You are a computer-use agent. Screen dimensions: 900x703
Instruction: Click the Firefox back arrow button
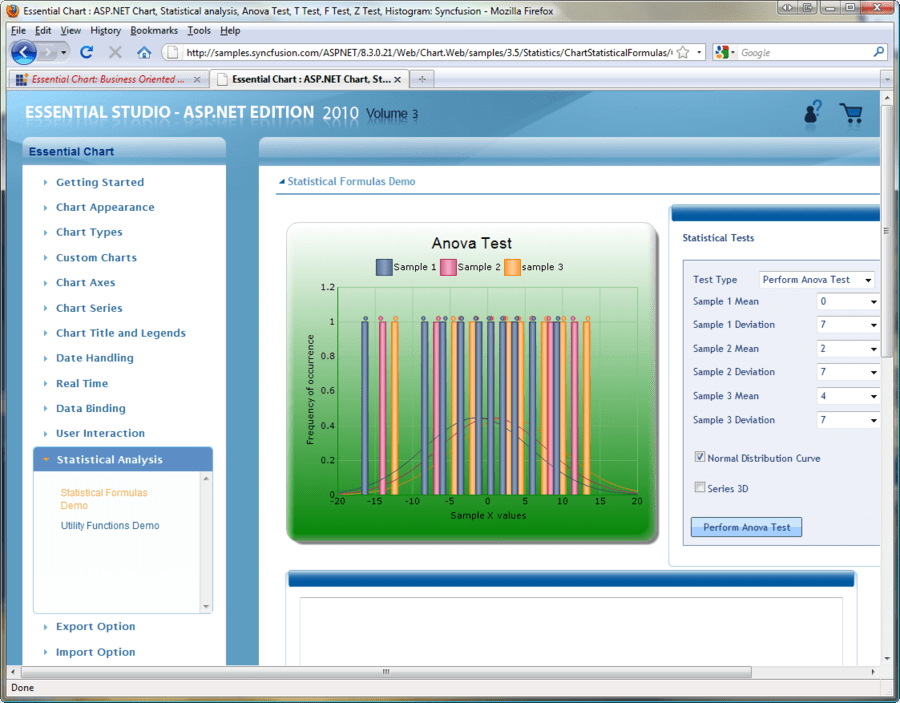click(24, 53)
